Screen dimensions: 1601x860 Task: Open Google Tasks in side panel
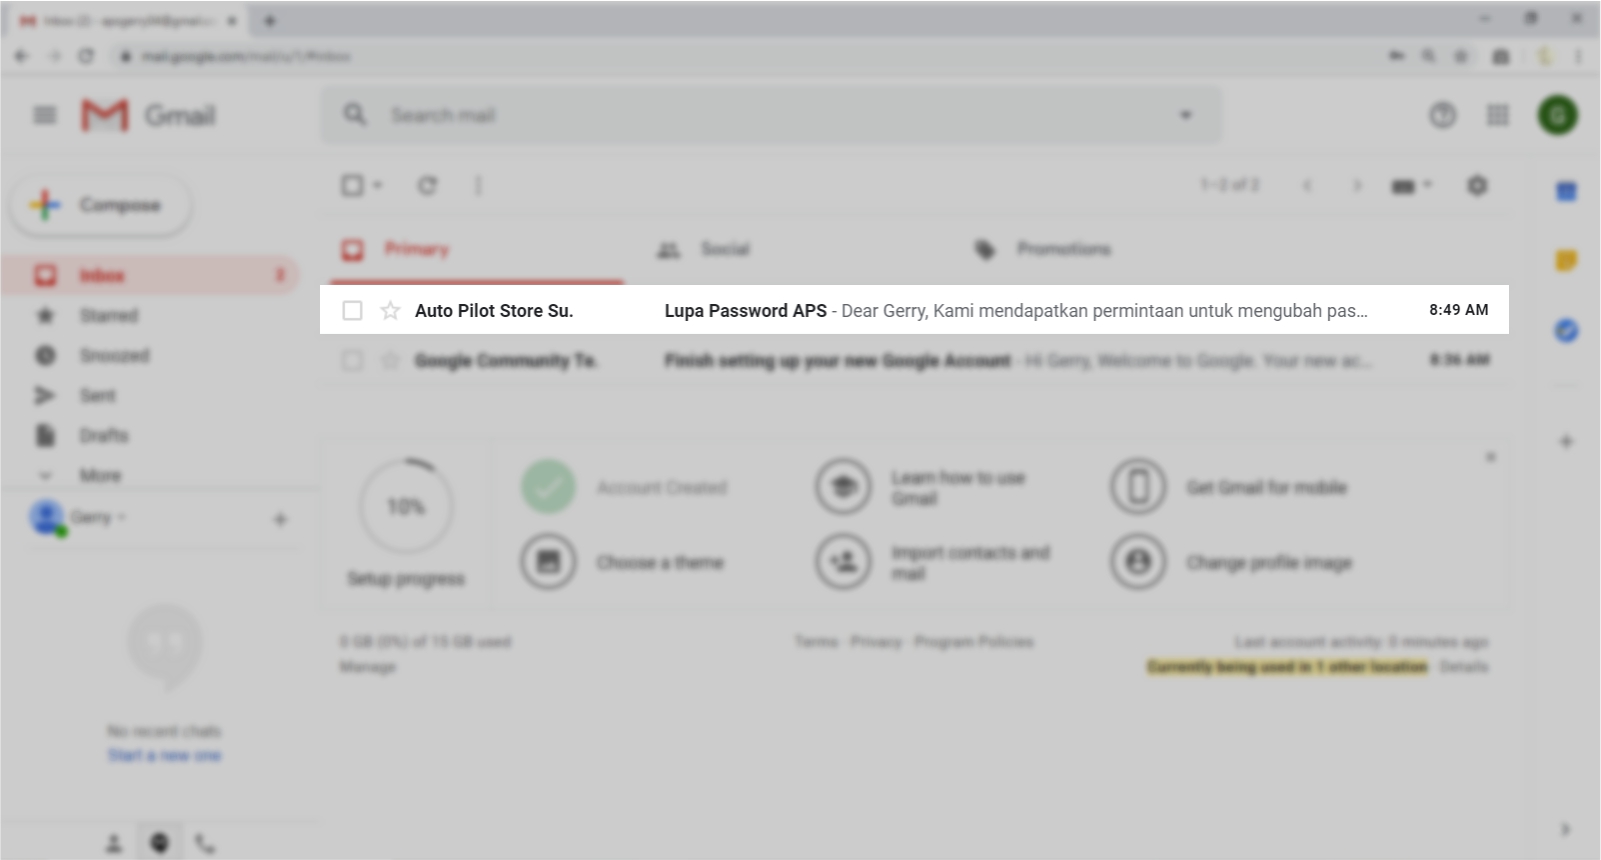pyautogui.click(x=1566, y=330)
